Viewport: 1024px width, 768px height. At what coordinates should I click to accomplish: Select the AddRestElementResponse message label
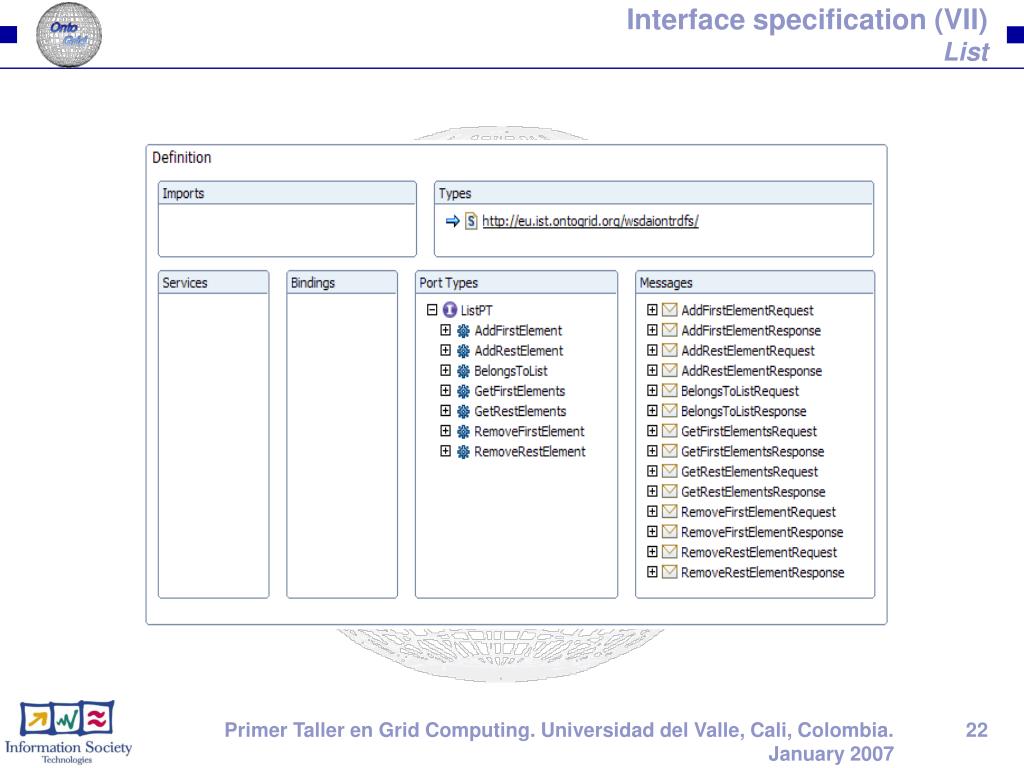(752, 371)
